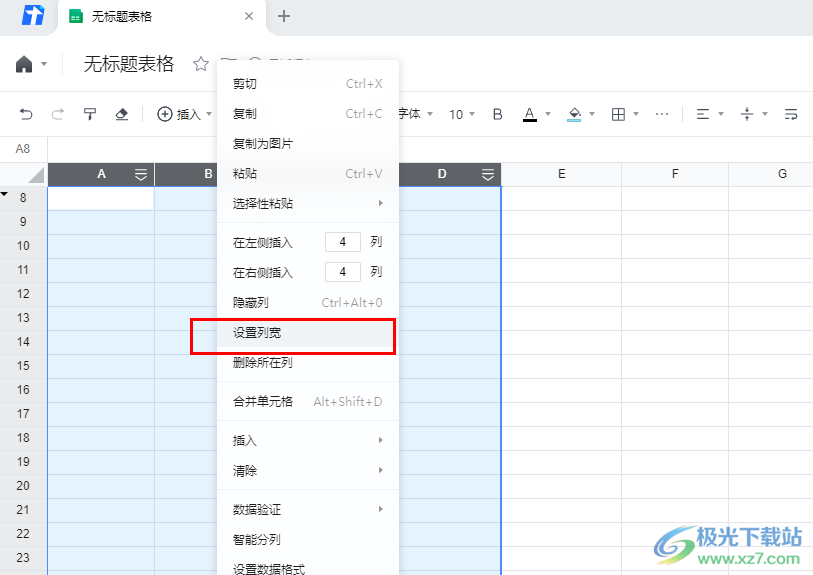Open a new tab with plus
Image resolution: width=813 pixels, height=575 pixels.
click(284, 16)
